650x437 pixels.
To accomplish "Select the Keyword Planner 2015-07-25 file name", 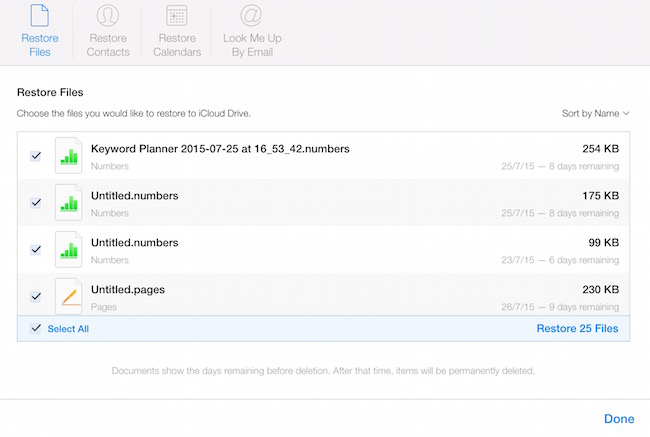I will pyautogui.click(x=219, y=149).
